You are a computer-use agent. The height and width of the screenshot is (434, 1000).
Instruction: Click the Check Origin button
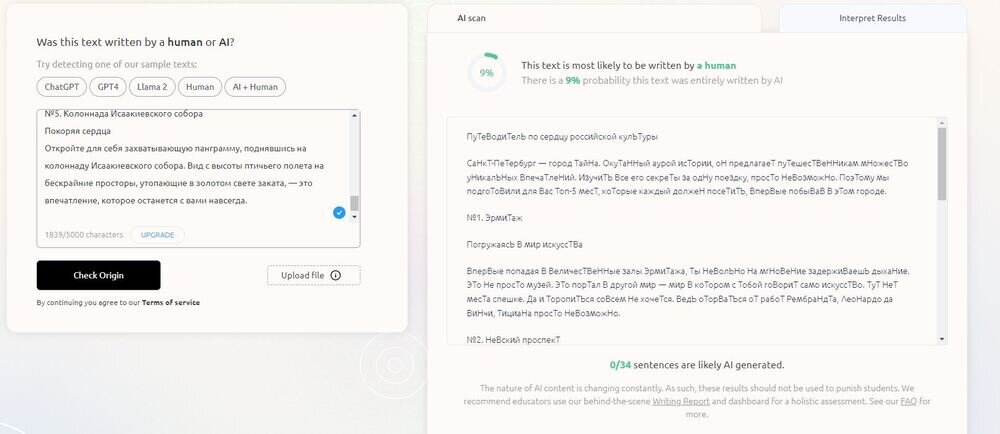tap(98, 275)
